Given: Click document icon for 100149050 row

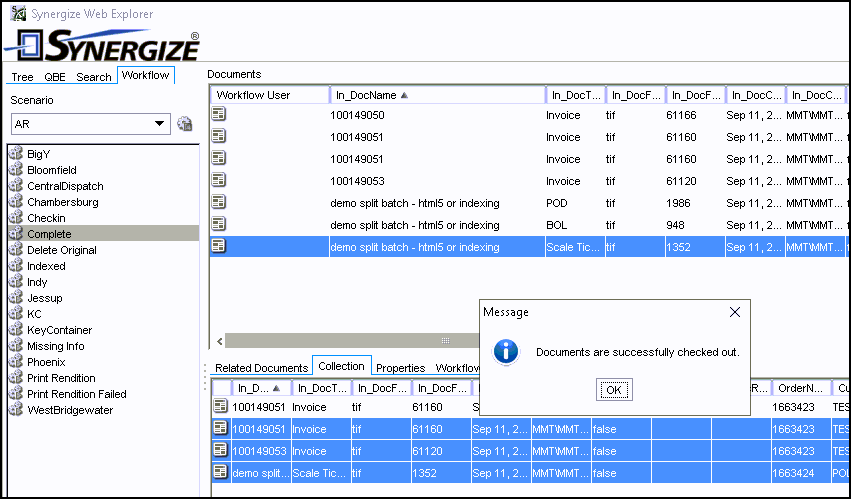Looking at the screenshot, I should tap(218, 114).
